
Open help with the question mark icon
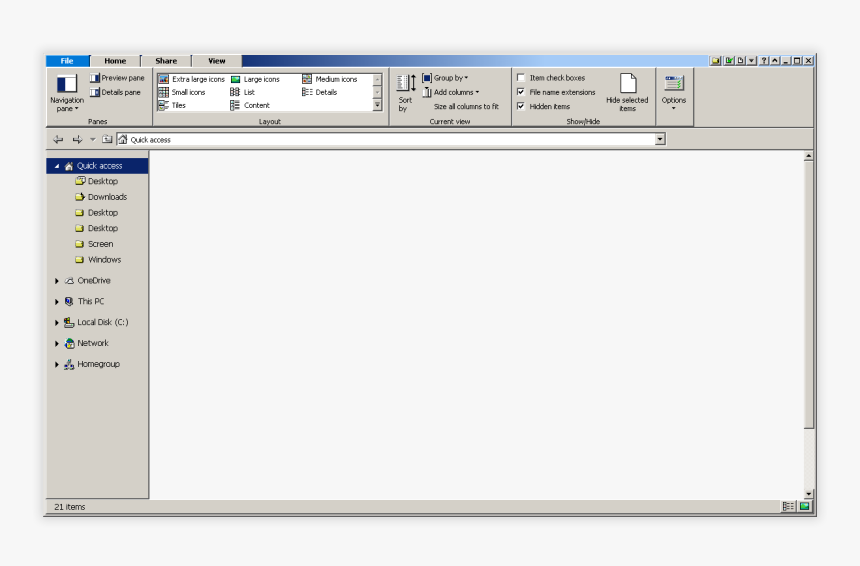tap(764, 61)
